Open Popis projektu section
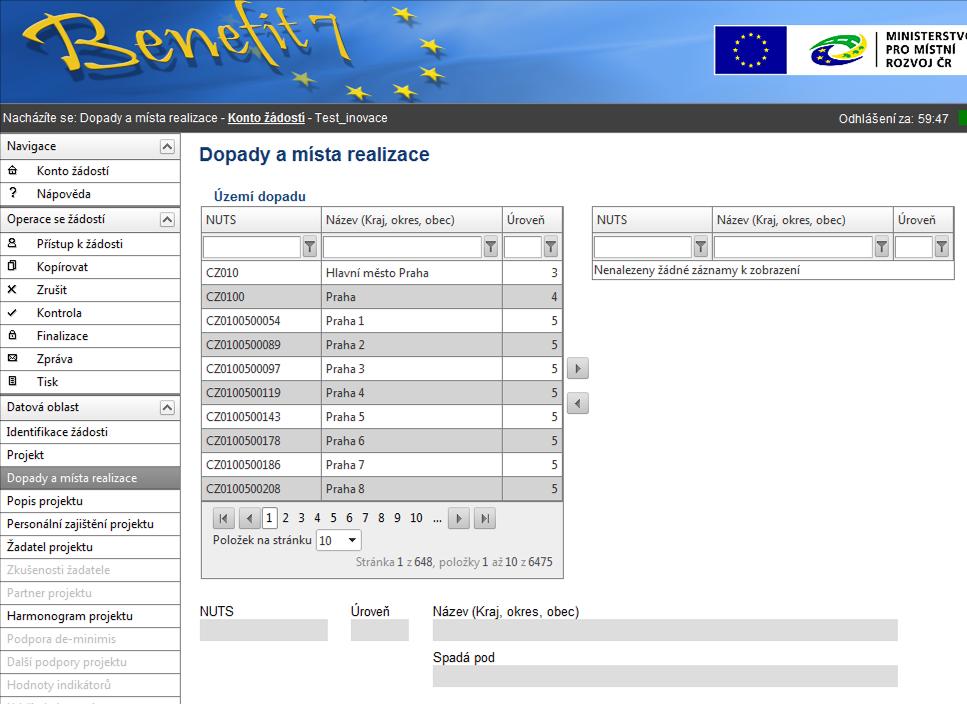The height and width of the screenshot is (704, 967). coord(90,501)
